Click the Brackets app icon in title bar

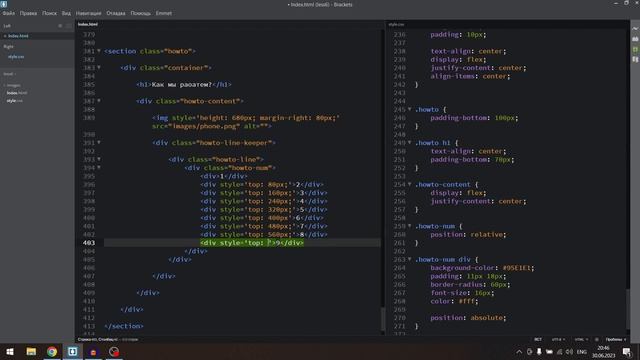click(x=4, y=4)
